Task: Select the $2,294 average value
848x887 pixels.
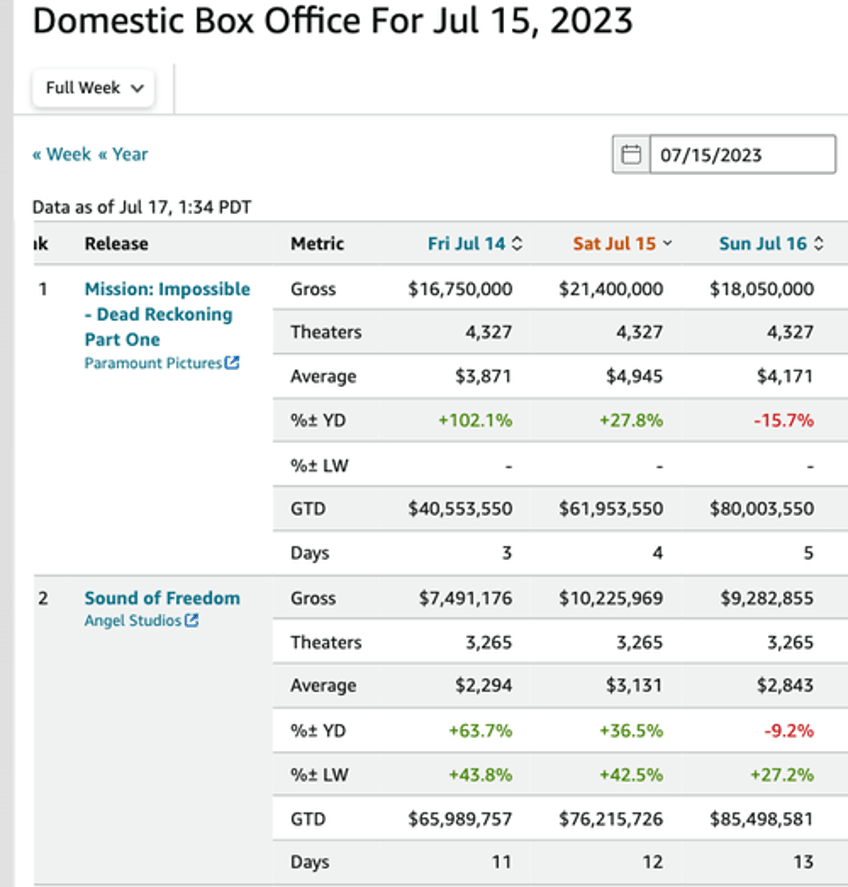Action: (483, 685)
